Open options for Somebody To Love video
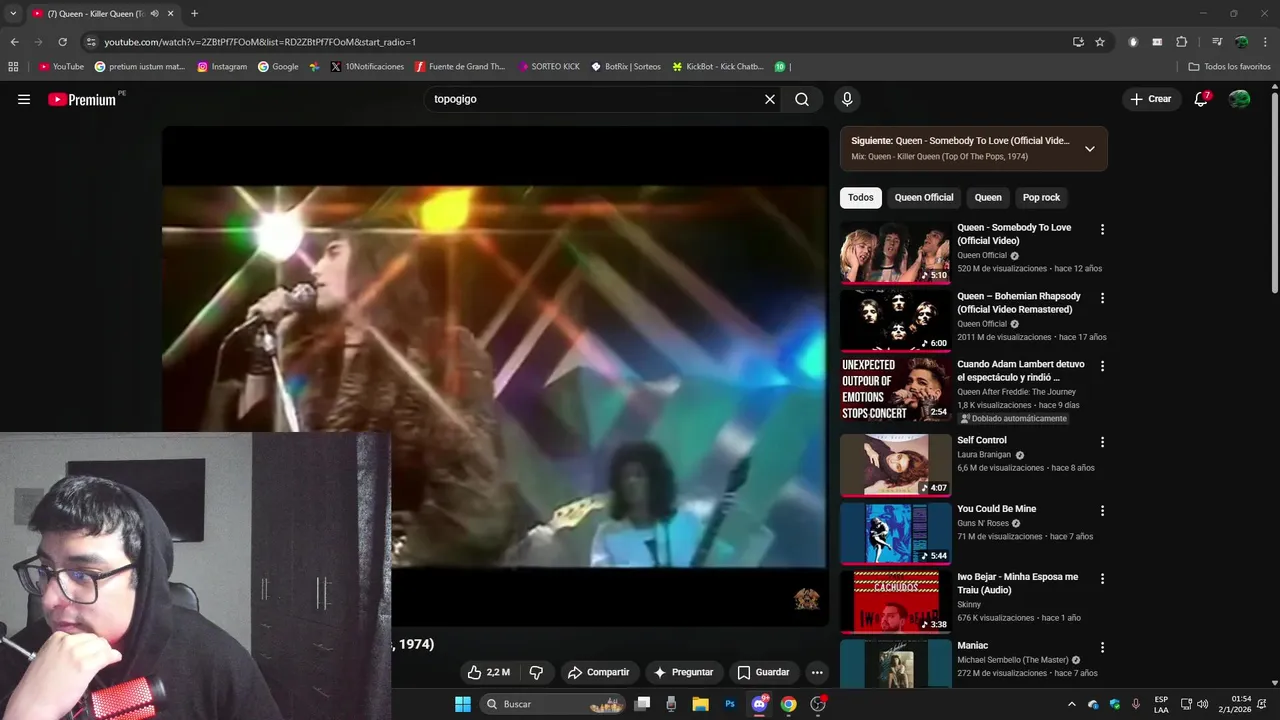Screen dimensions: 1280x720 pos(1102,230)
